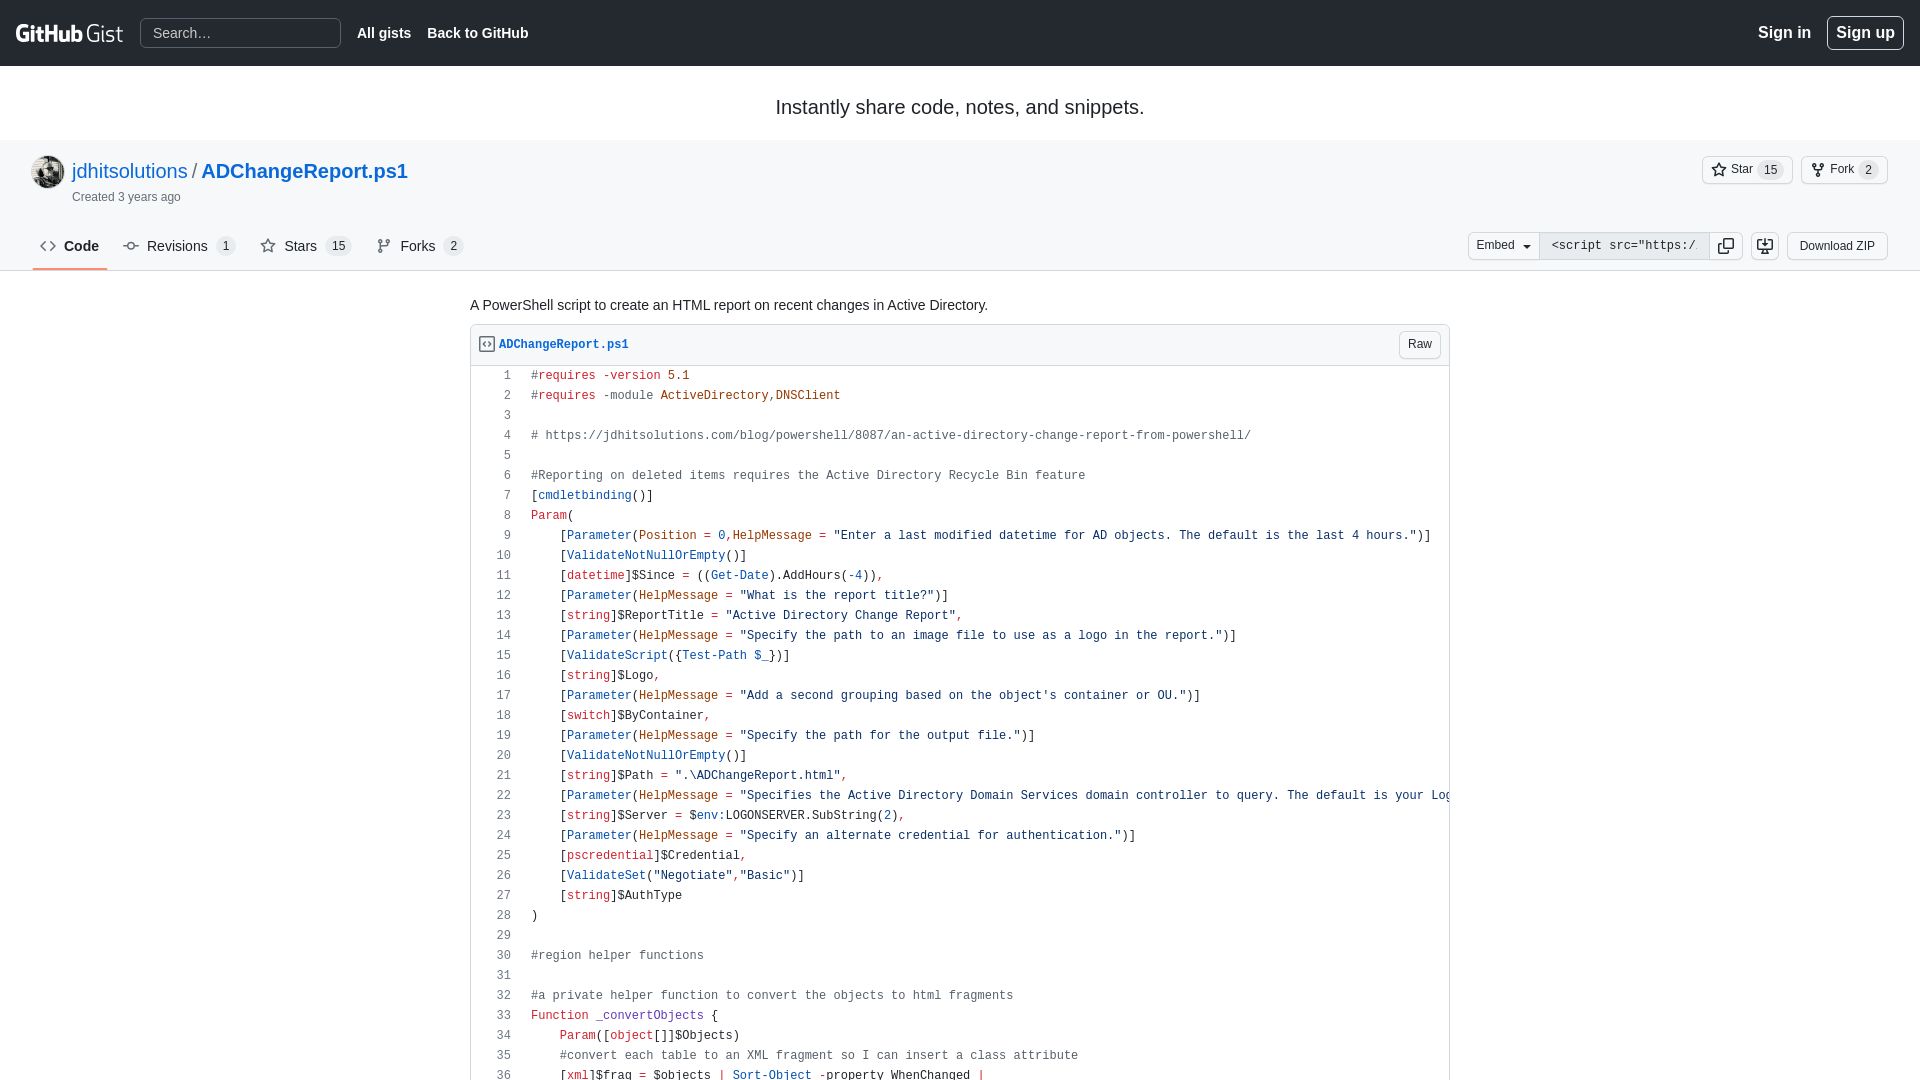The width and height of the screenshot is (1920, 1080).
Task: Select the Code tab
Action: [70, 246]
